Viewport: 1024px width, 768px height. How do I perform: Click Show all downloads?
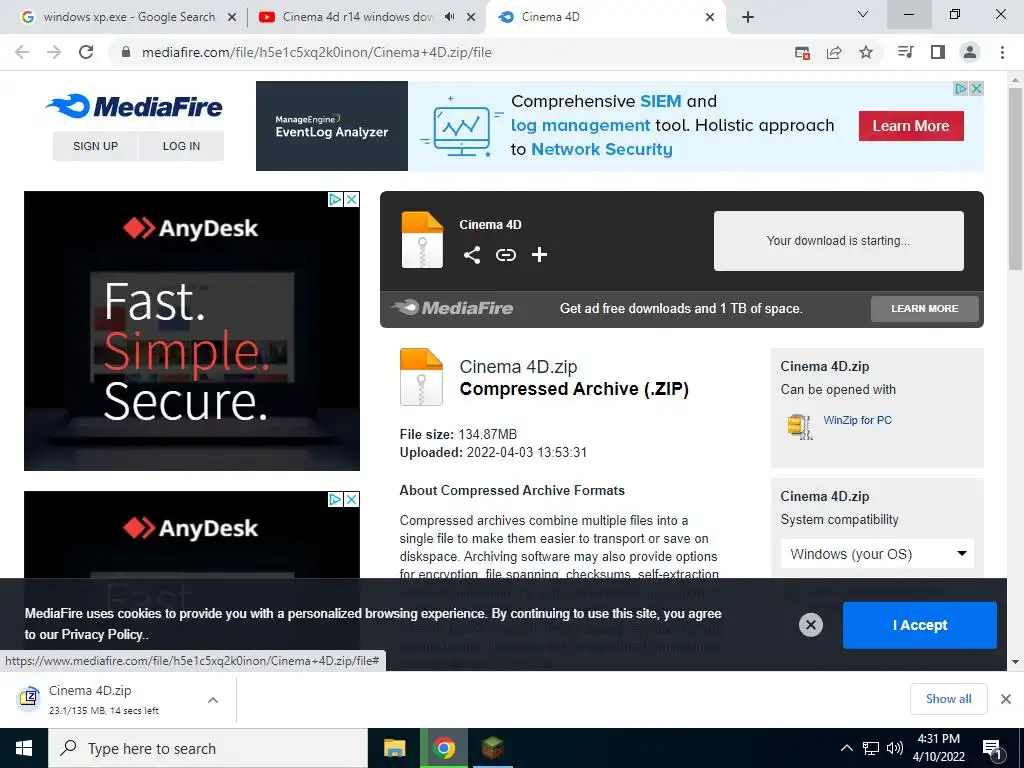click(948, 699)
